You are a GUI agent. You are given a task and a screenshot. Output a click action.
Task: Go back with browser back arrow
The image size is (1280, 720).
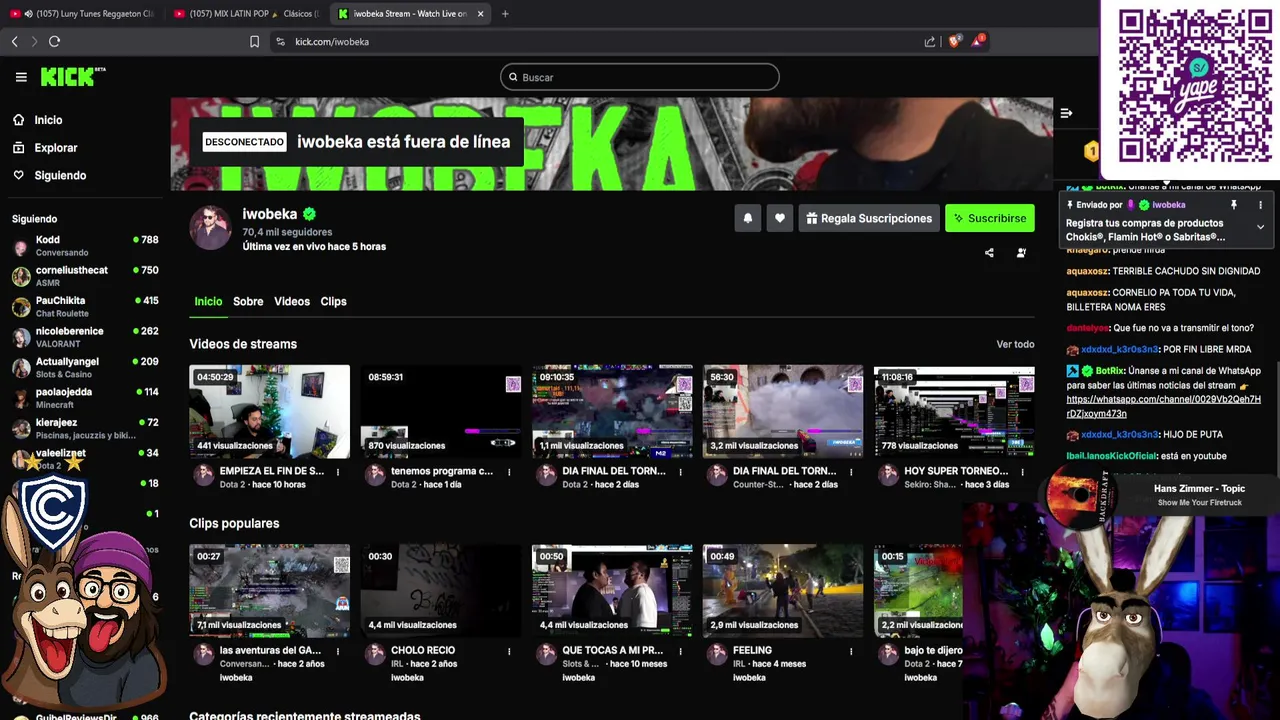[14, 41]
